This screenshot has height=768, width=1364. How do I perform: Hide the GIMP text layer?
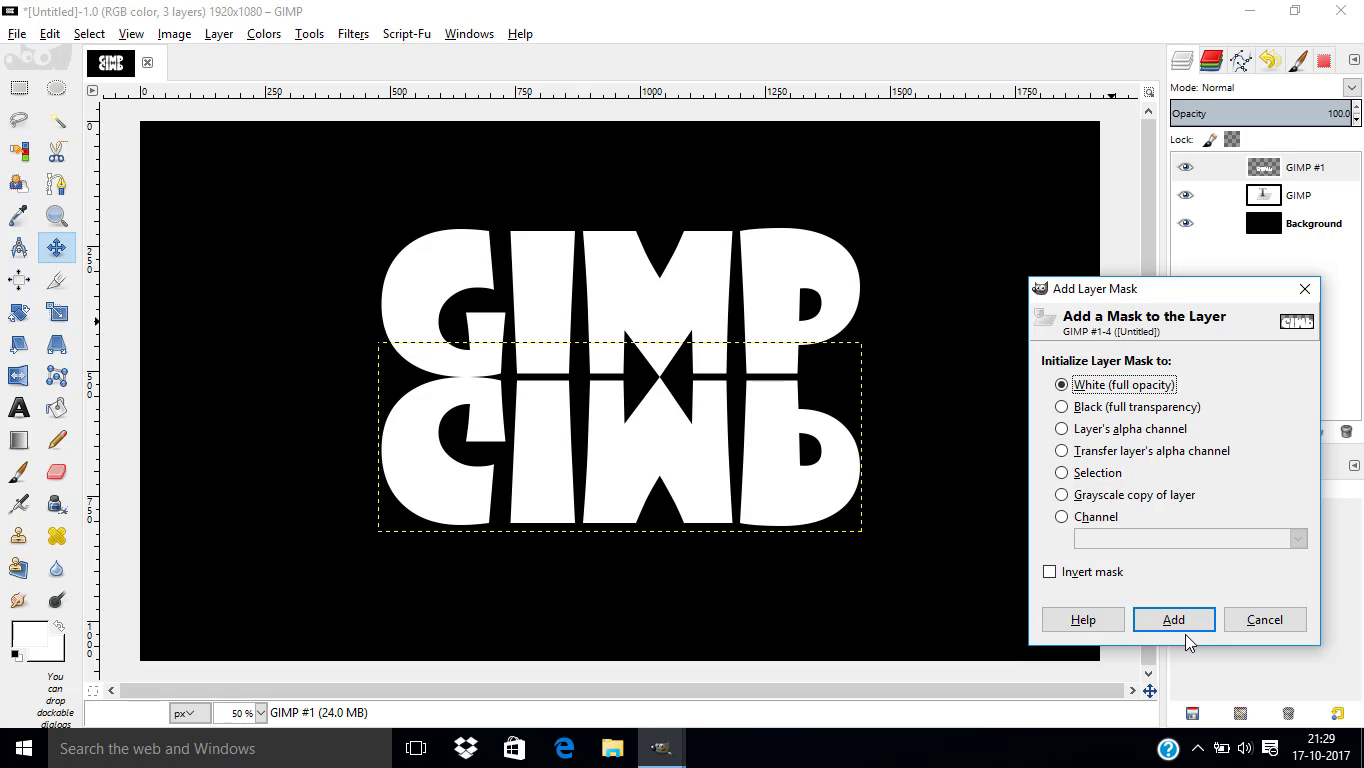pyautogui.click(x=1185, y=195)
